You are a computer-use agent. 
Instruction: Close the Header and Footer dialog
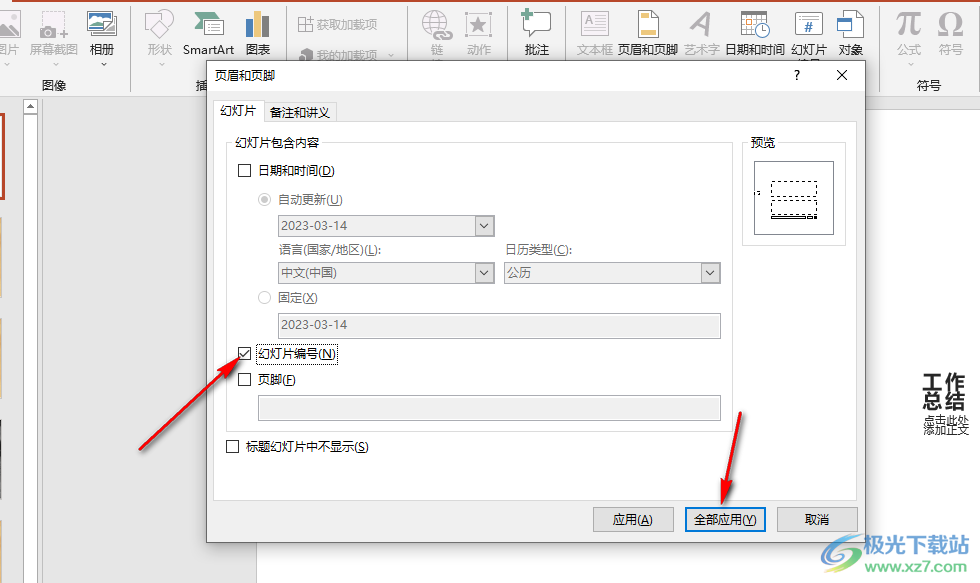coord(842,75)
